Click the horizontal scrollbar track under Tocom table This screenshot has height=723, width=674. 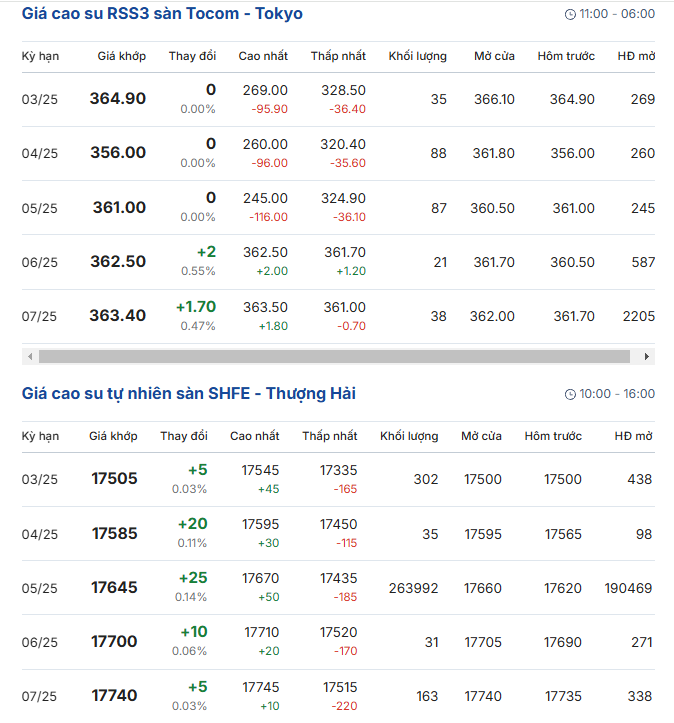(336, 357)
